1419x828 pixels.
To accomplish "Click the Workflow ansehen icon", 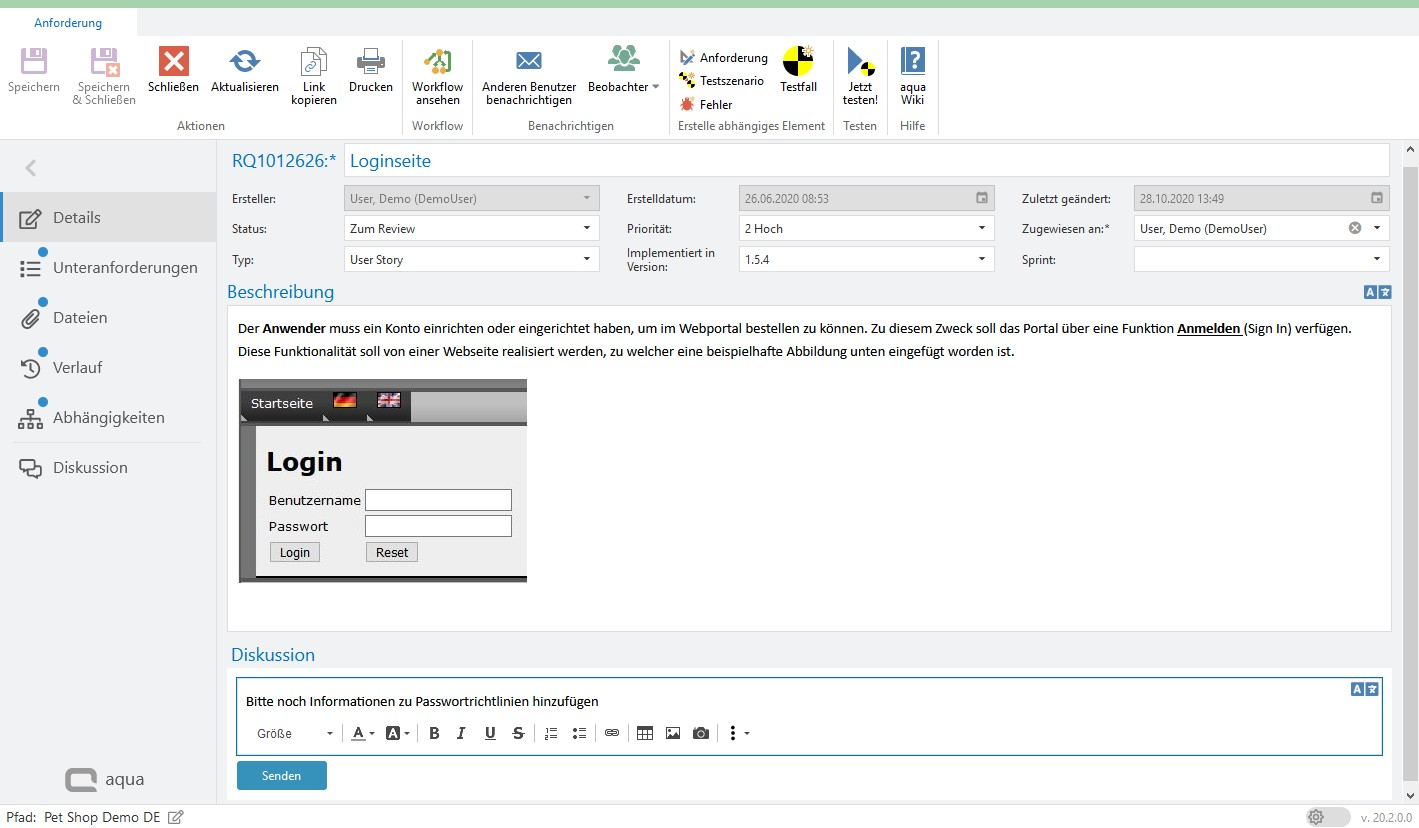I will [437, 62].
